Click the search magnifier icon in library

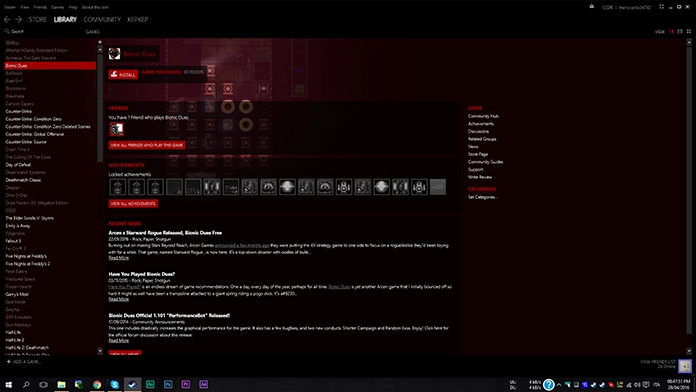coord(7,32)
